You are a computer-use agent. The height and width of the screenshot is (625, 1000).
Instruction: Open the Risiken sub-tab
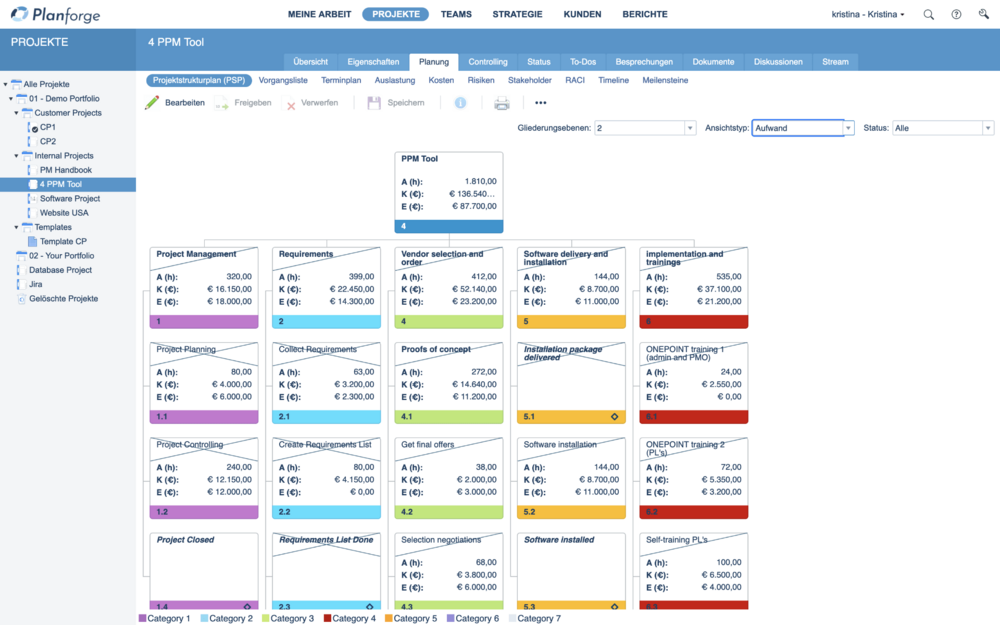tap(481, 80)
